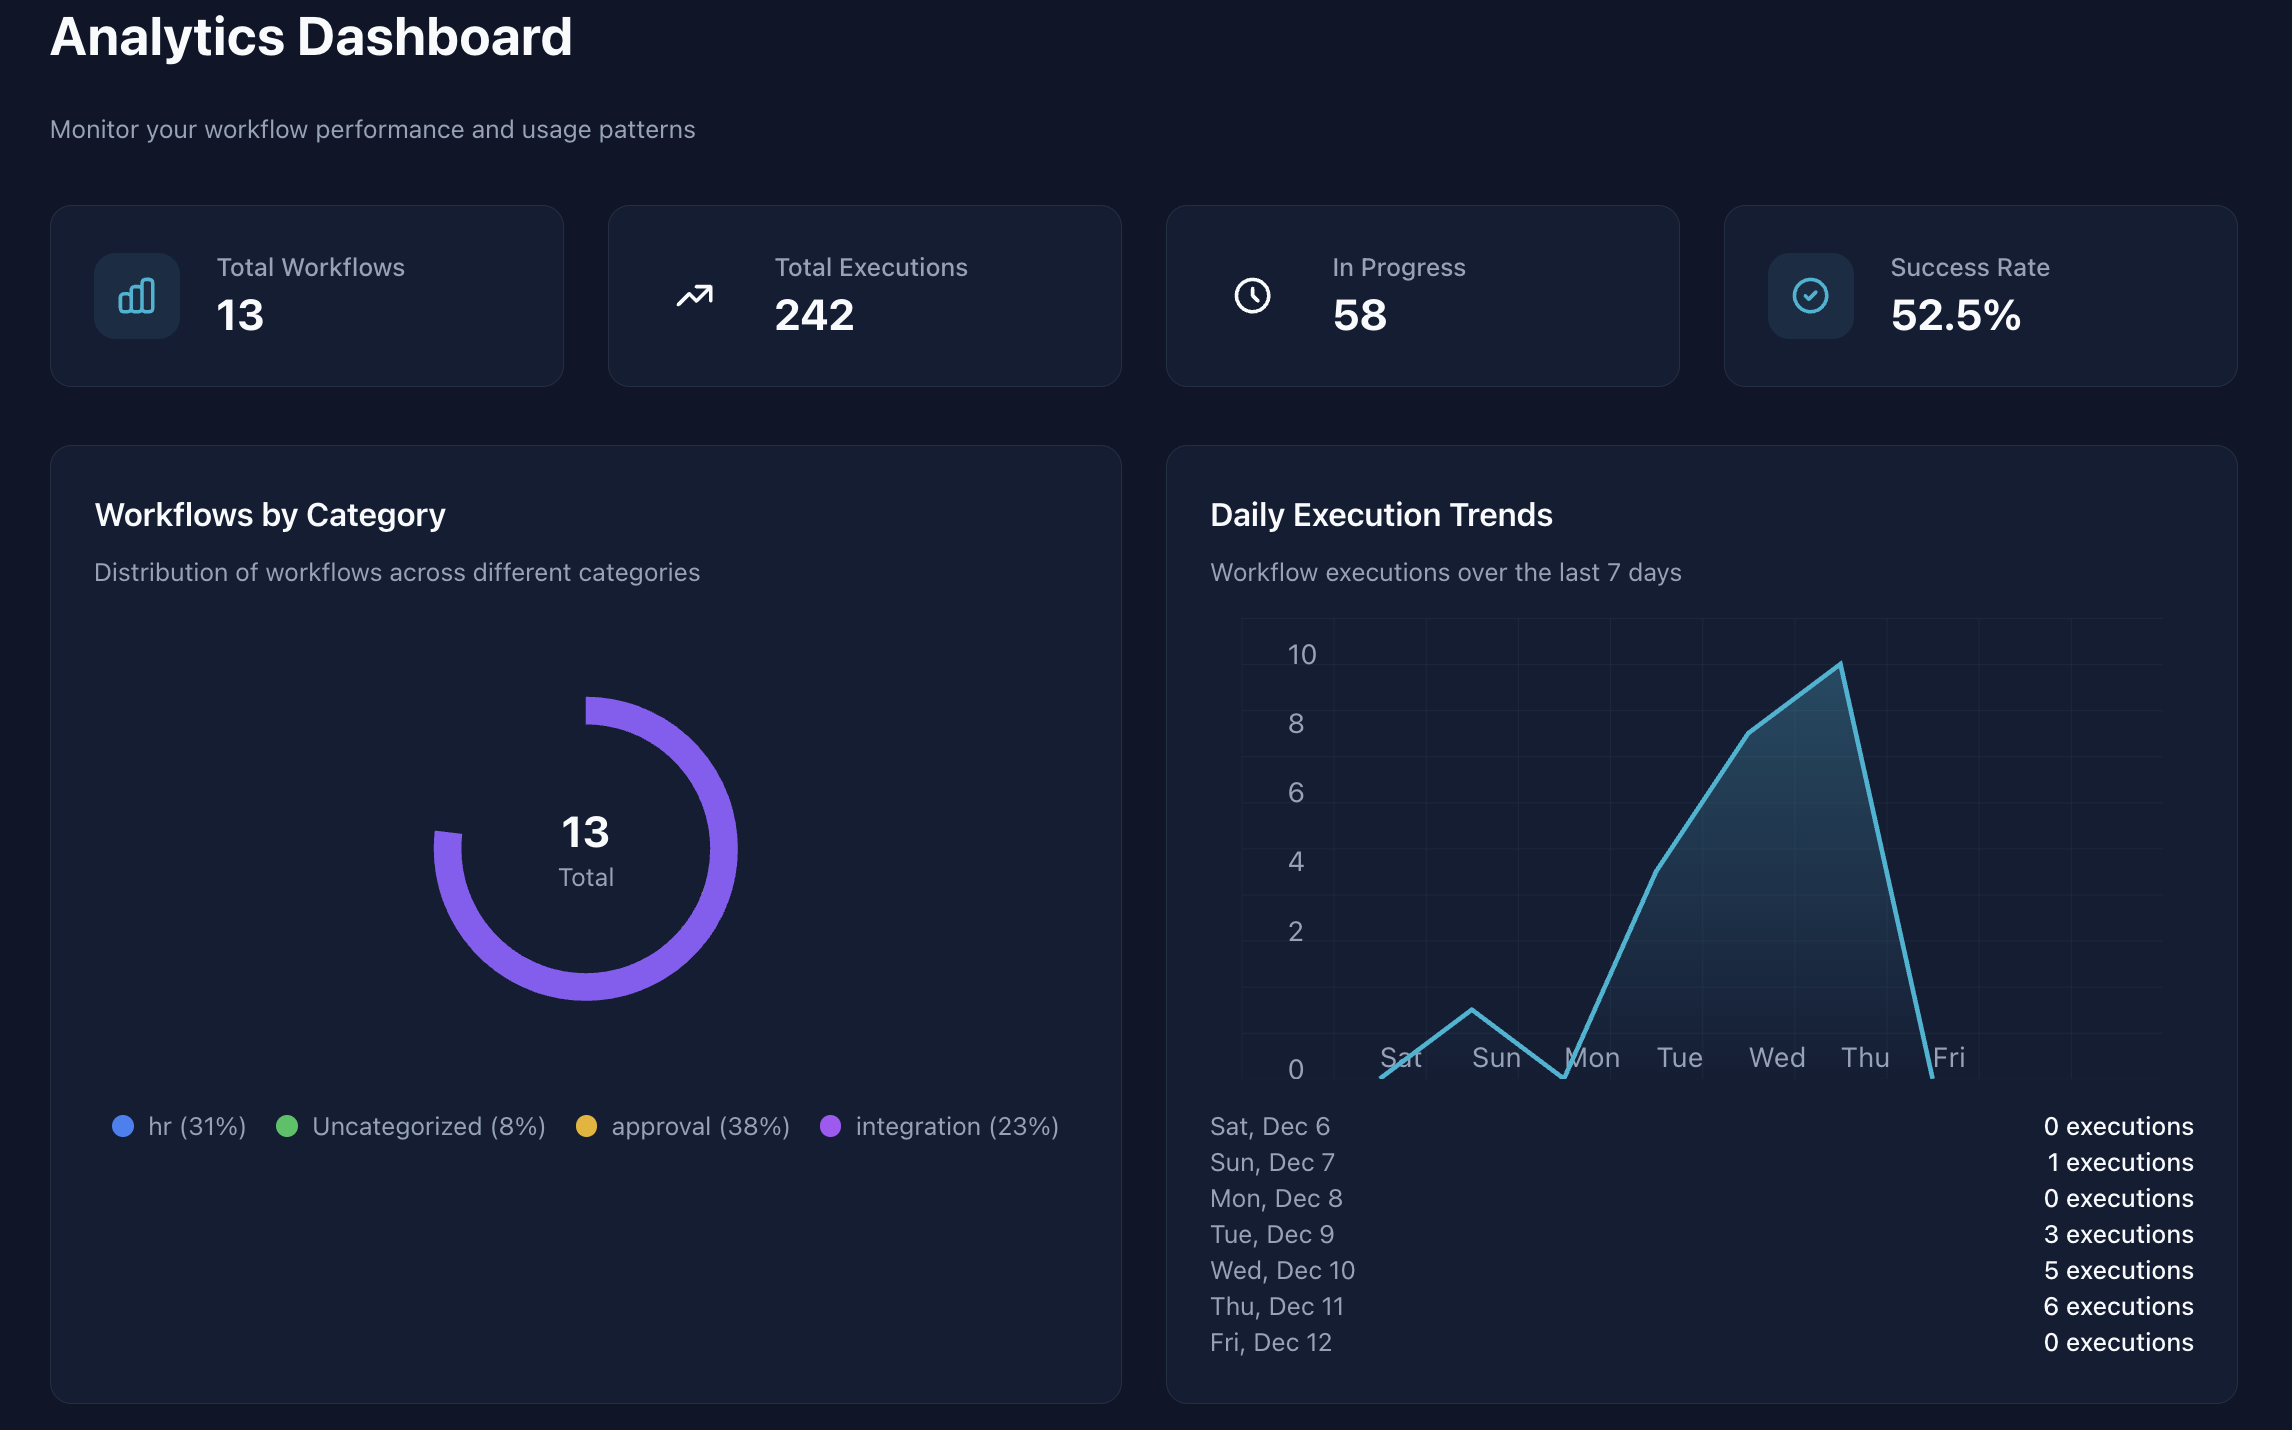The image size is (2292, 1430).
Task: Click the checkmark circle icon on Success Rate card
Action: [x=1809, y=296]
